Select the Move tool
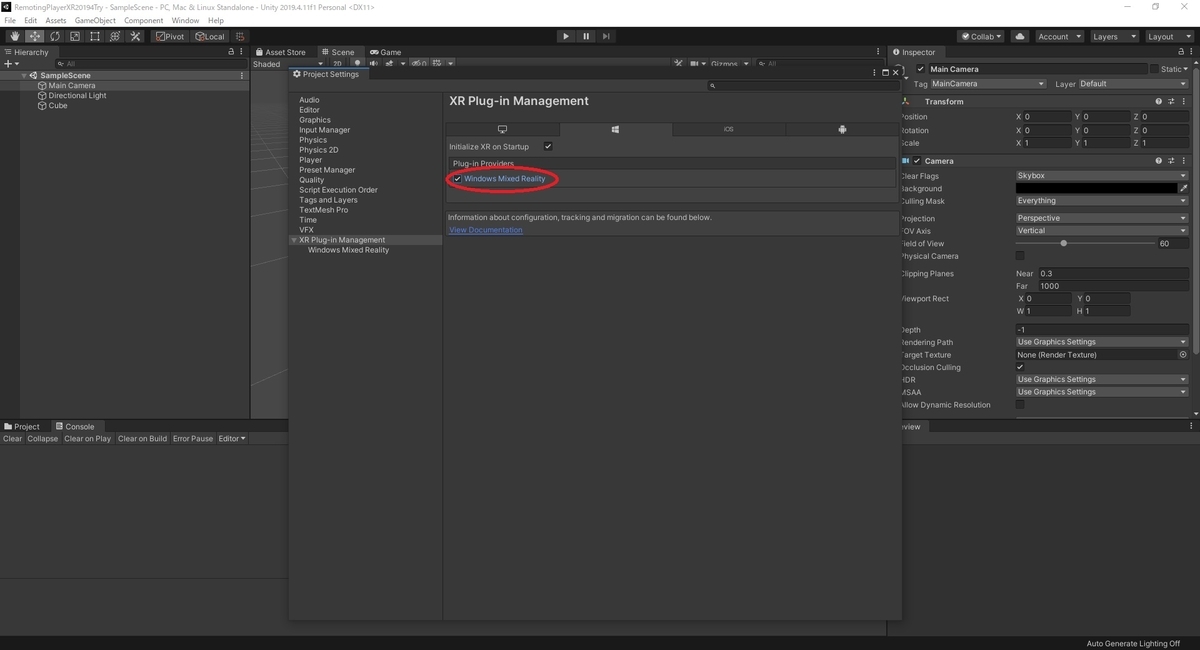Screen dimensions: 1200x650 click(35, 36)
